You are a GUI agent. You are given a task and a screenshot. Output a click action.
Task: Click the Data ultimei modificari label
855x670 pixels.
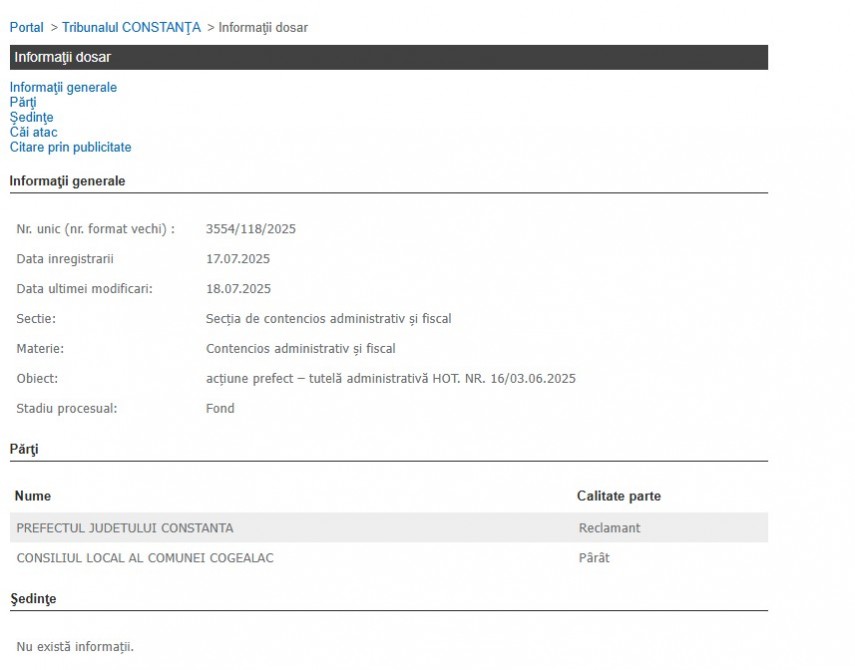click(85, 289)
